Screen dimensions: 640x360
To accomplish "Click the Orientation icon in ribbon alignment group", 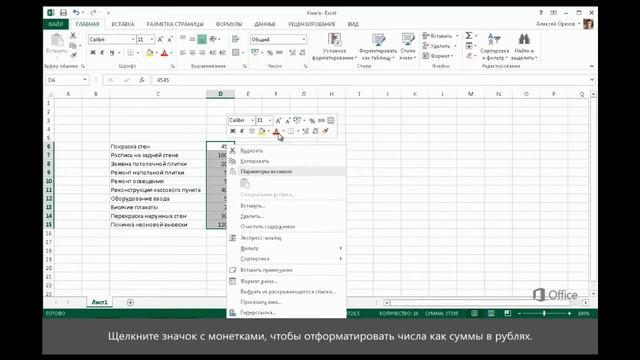I will (x=213, y=39).
